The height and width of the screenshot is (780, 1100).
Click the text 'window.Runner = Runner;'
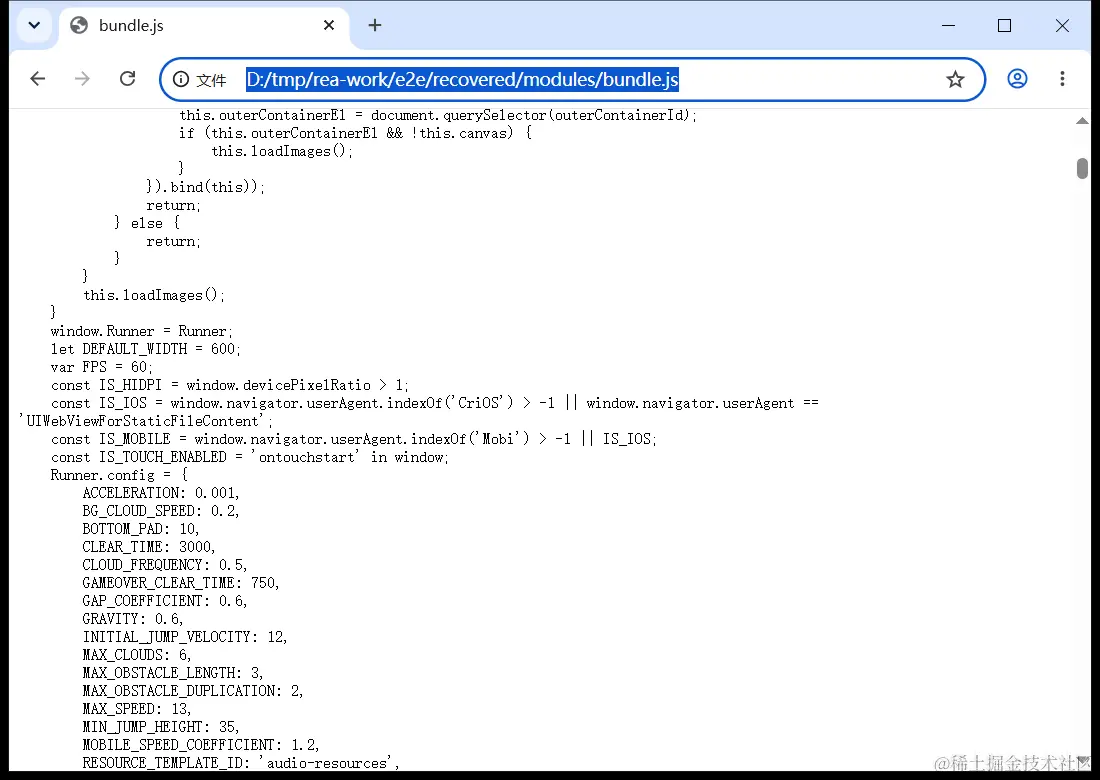[x=141, y=331]
